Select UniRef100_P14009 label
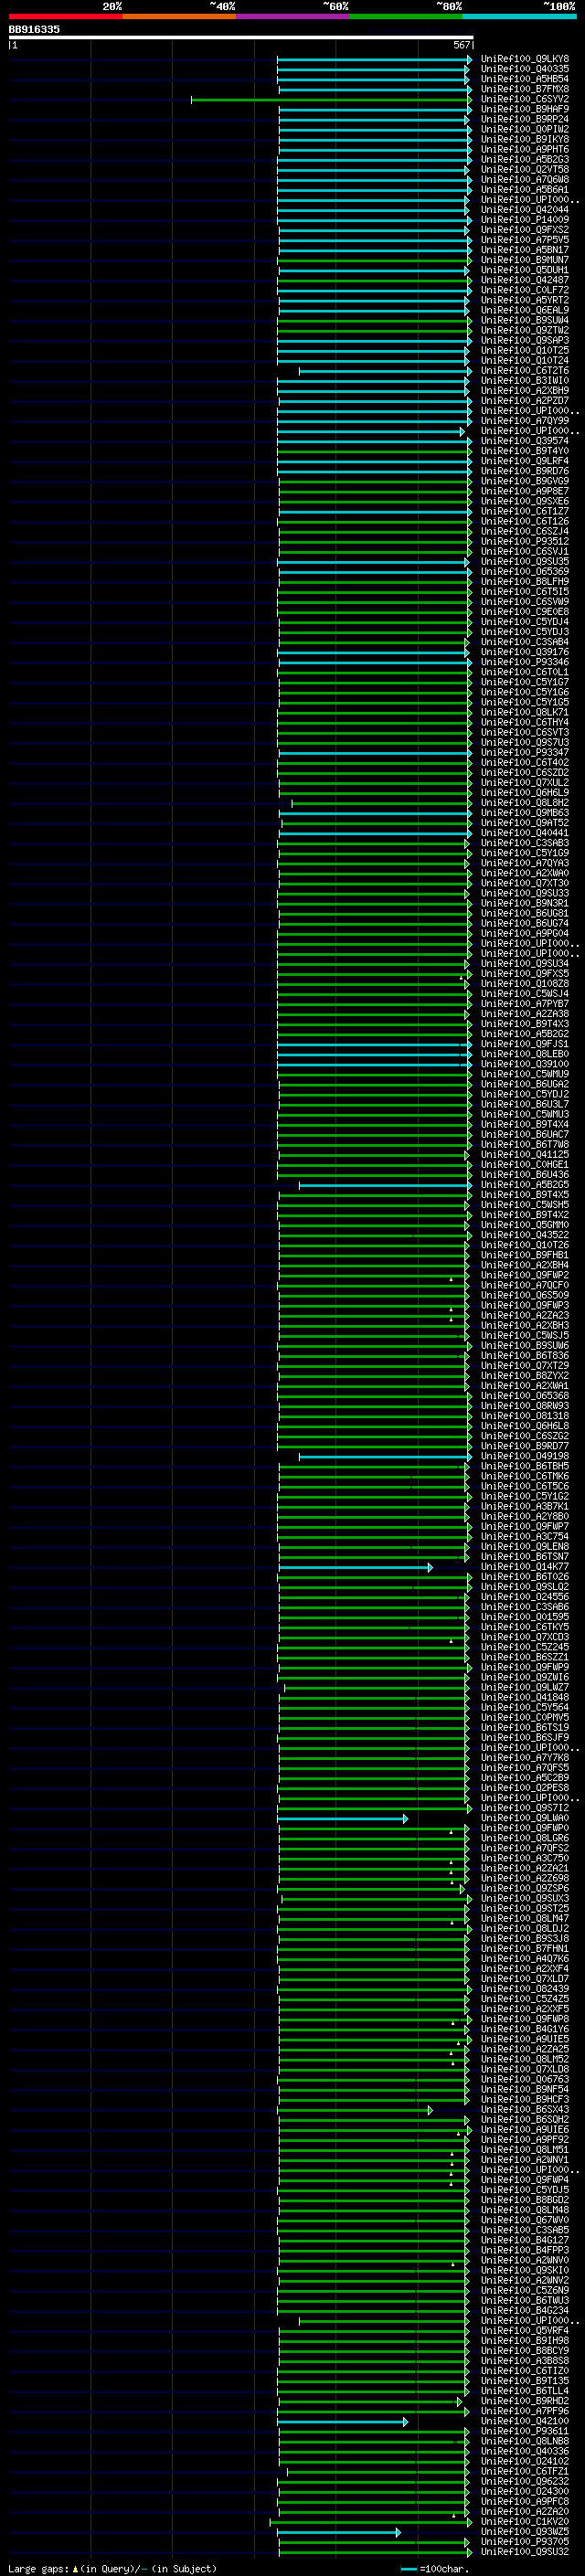This screenshot has height=2576, width=585. coord(524,219)
